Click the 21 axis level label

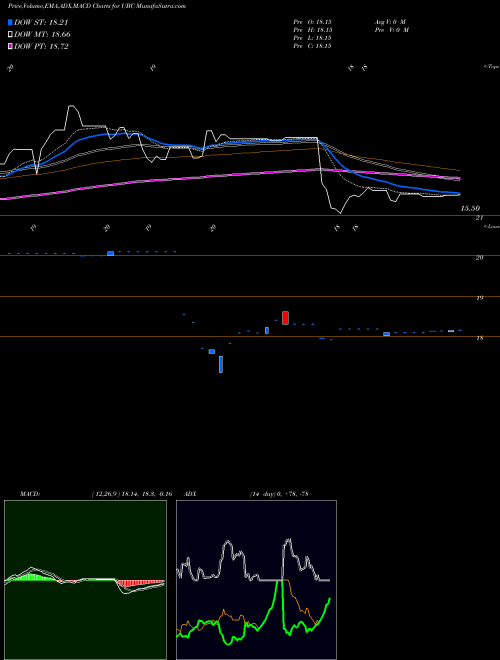tap(479, 218)
